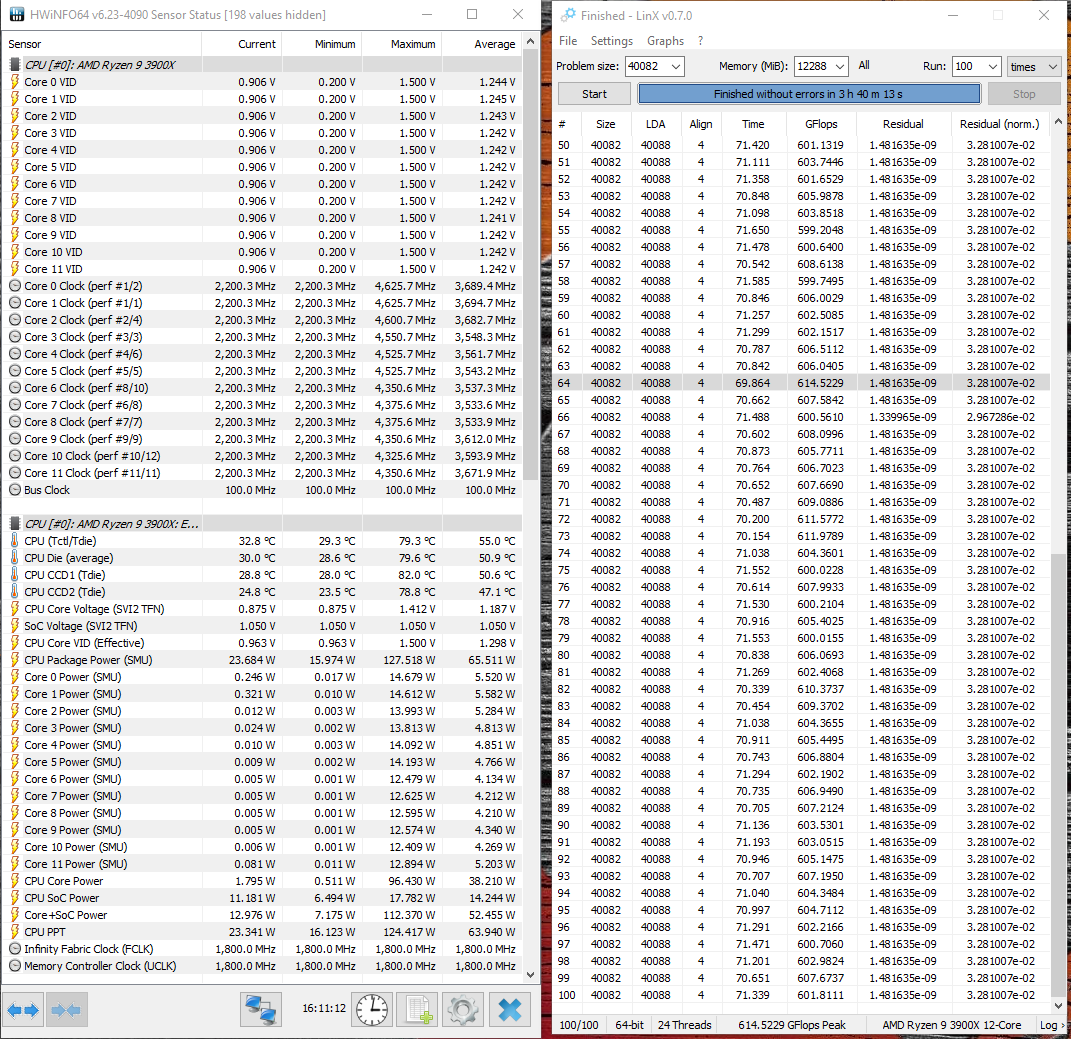Click clock icon beside Bus Clock
The image size is (1071, 1039).
tap(14, 490)
